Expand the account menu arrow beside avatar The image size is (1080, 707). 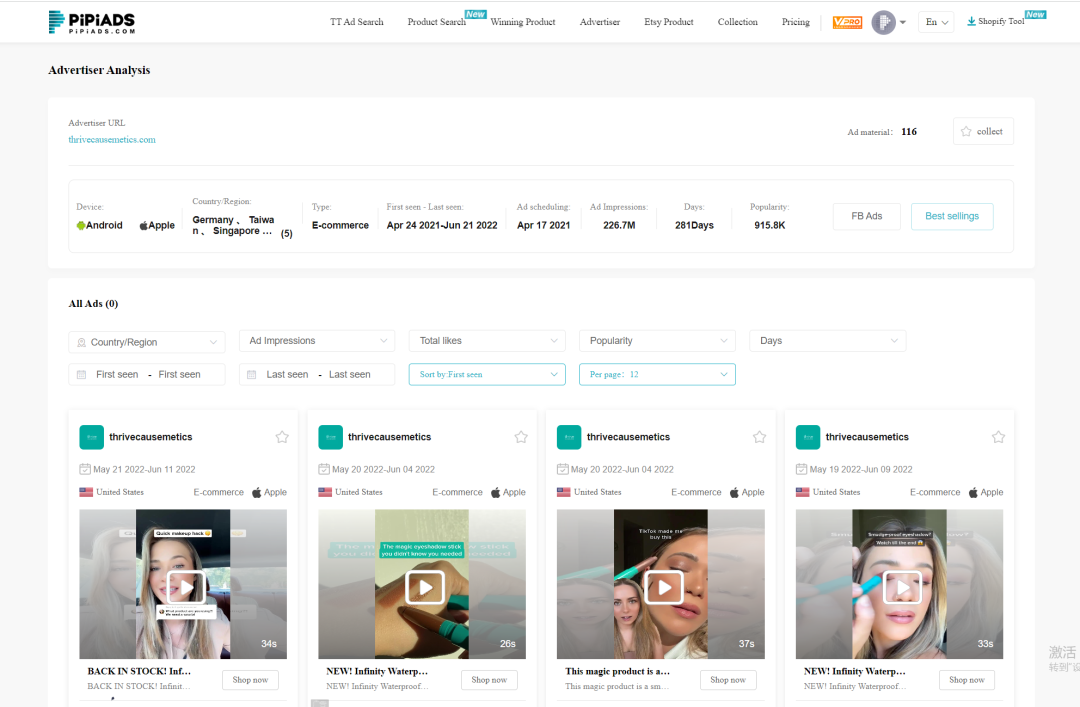(x=903, y=22)
